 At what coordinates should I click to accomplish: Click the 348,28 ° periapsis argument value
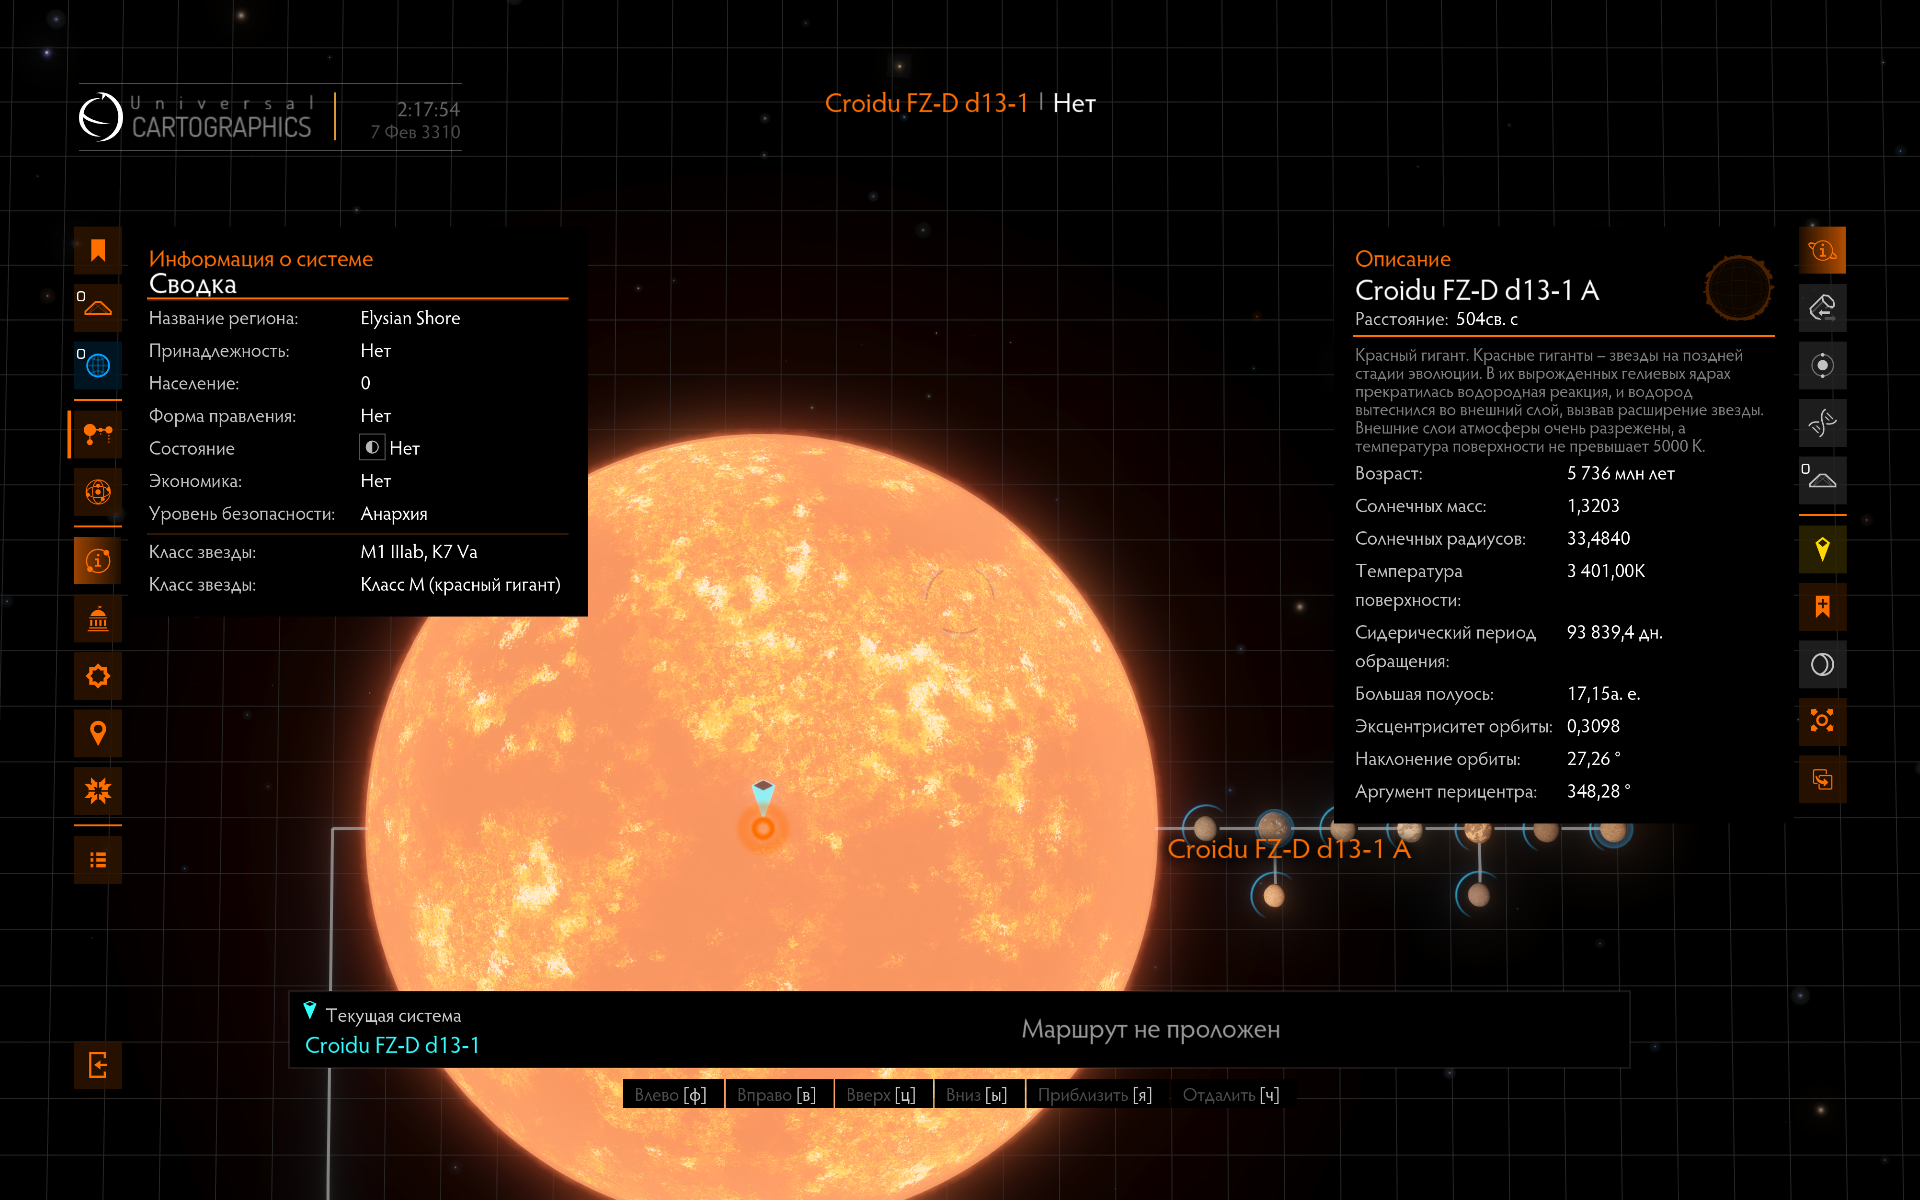pos(1599,792)
